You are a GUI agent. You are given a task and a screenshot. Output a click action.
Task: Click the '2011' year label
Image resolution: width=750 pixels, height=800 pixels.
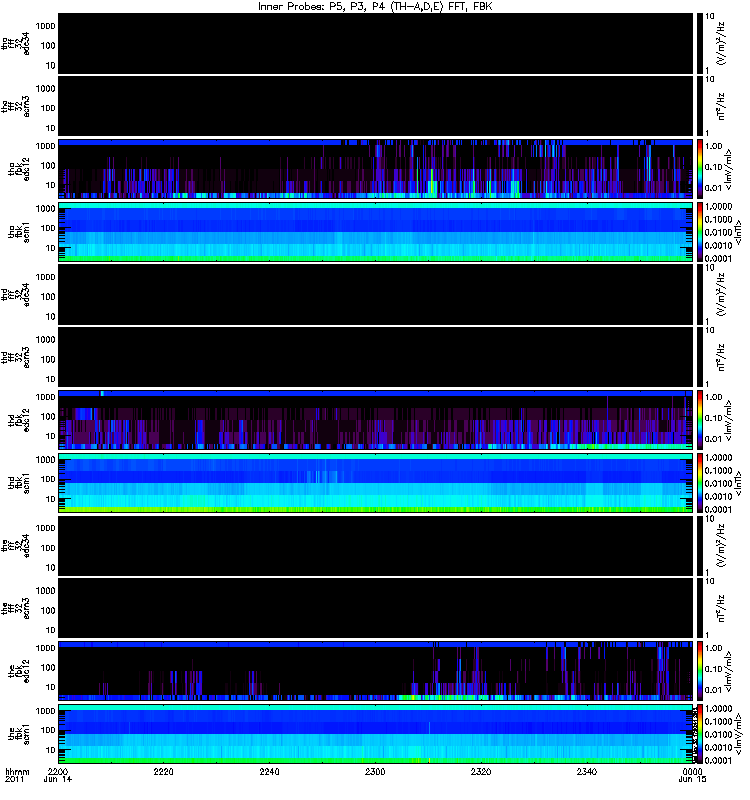pyautogui.click(x=14, y=779)
